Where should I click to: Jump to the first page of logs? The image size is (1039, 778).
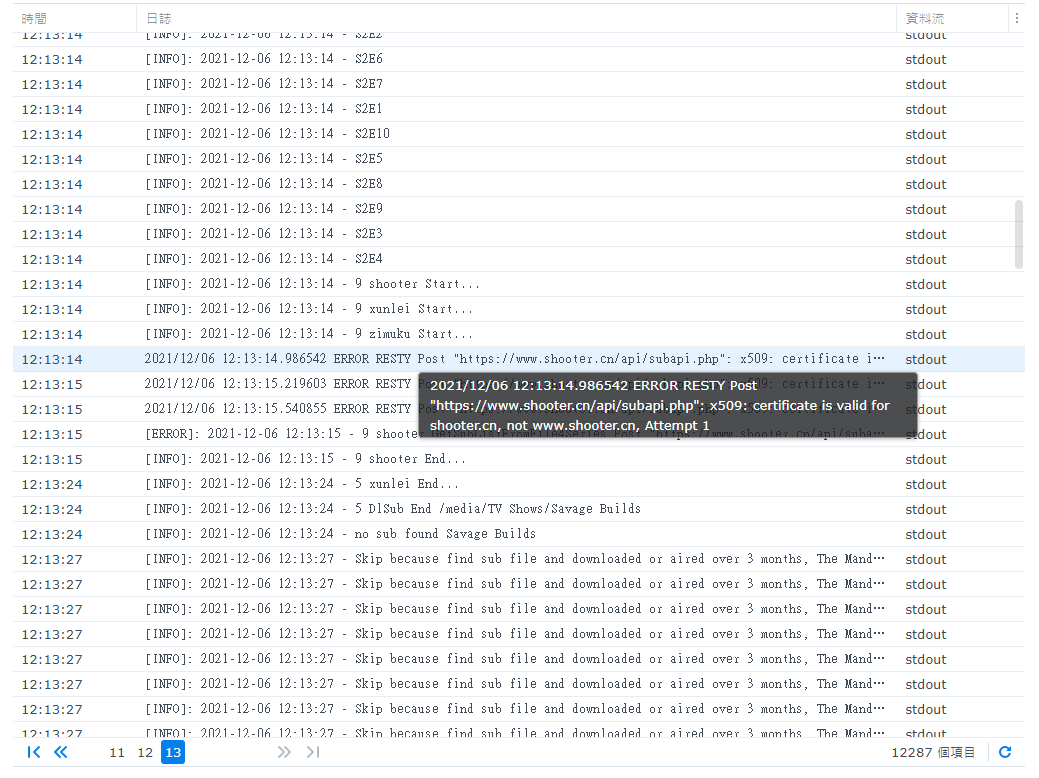tap(33, 752)
